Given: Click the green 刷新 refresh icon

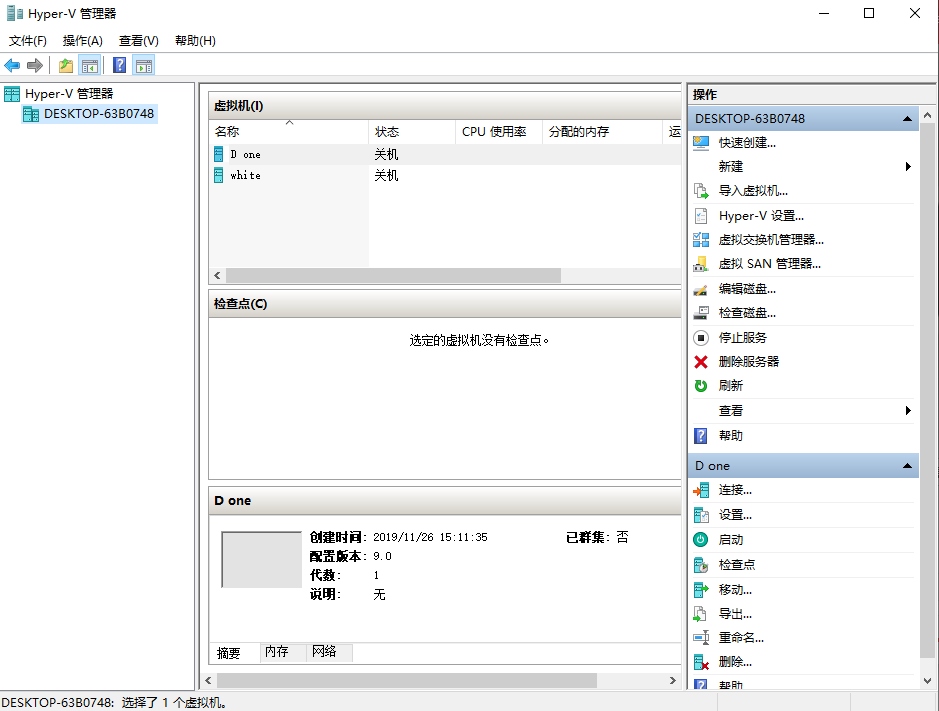Looking at the screenshot, I should coord(701,386).
